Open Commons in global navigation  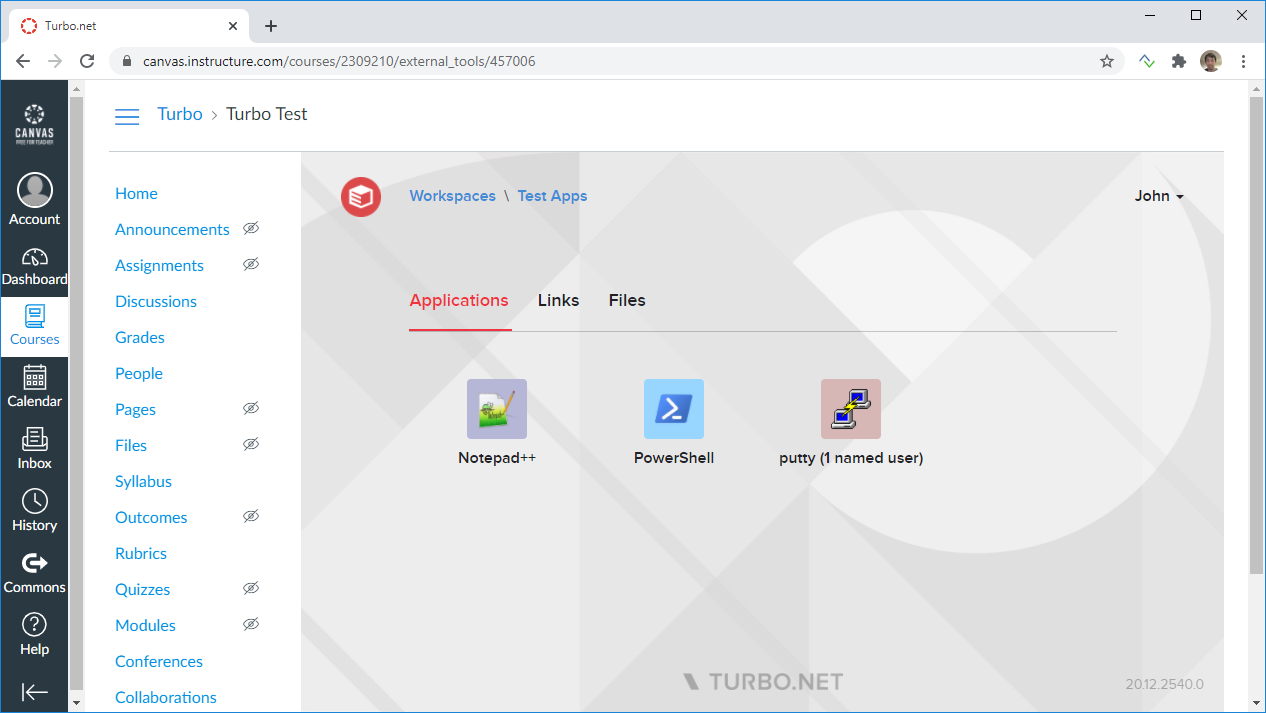(x=34, y=573)
